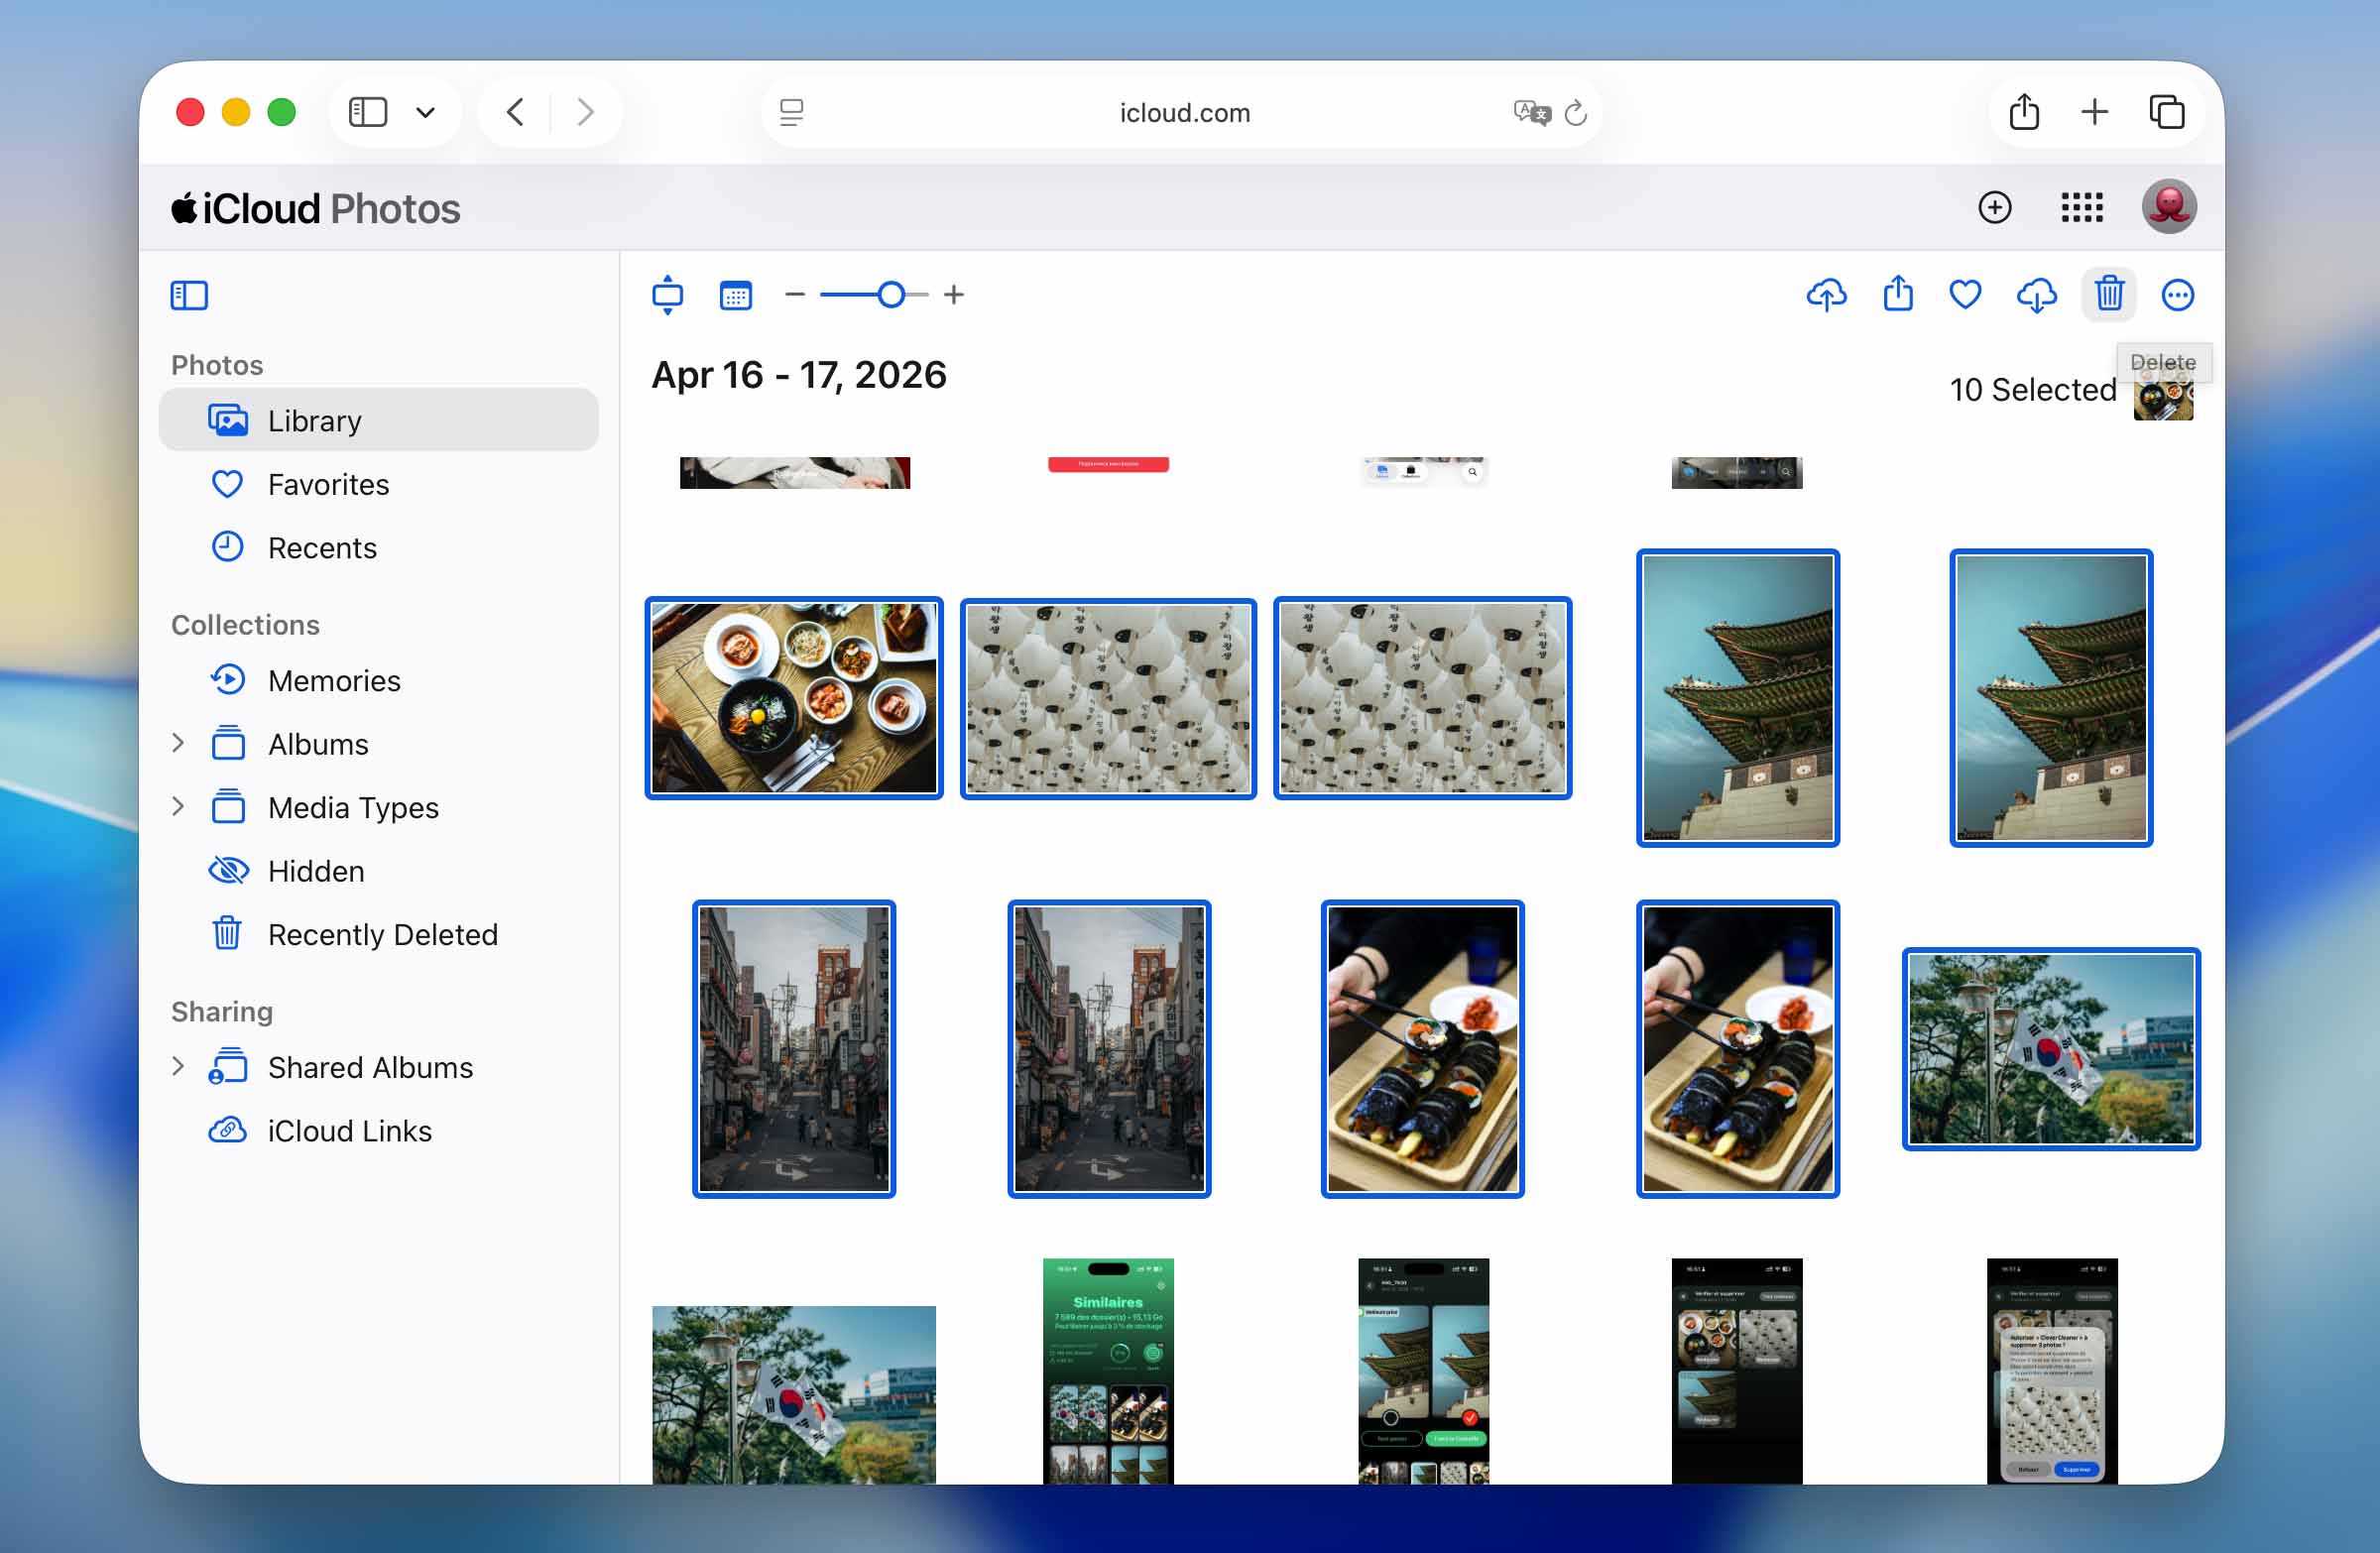The height and width of the screenshot is (1553, 2380).
Task: Click the minus zoom out button
Action: click(794, 294)
